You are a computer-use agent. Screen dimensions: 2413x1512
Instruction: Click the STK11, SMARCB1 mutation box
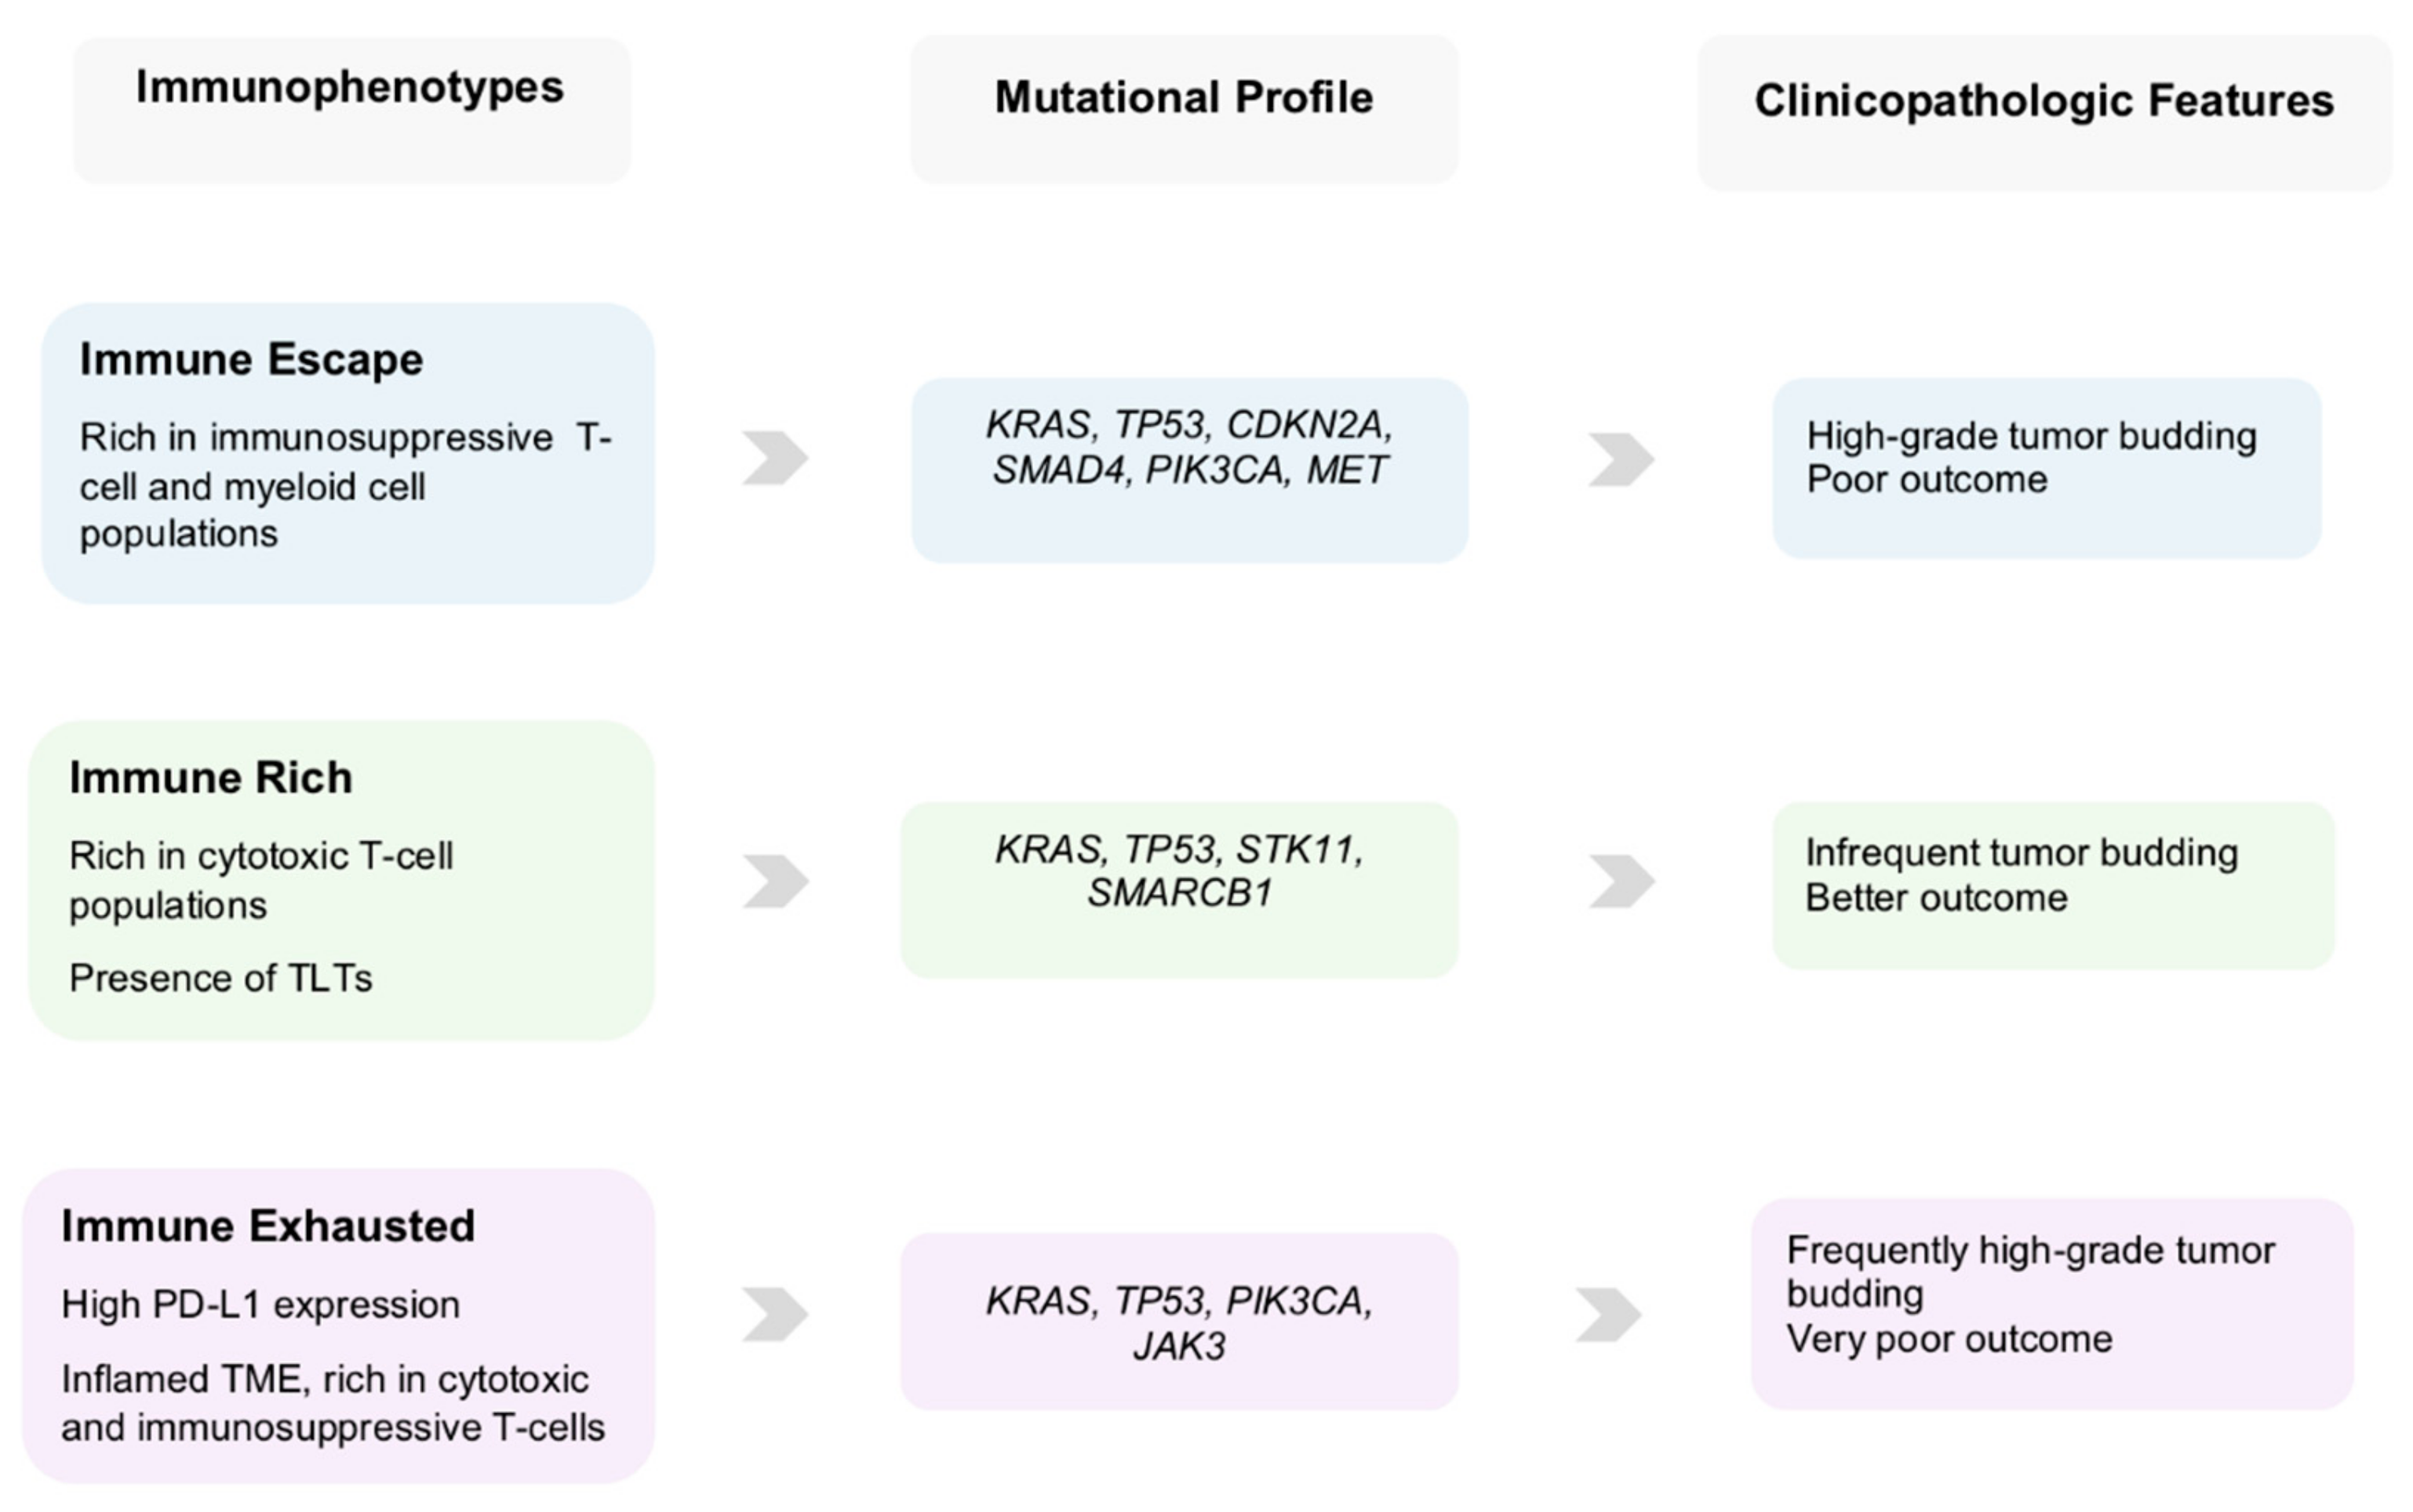[x=1179, y=890]
